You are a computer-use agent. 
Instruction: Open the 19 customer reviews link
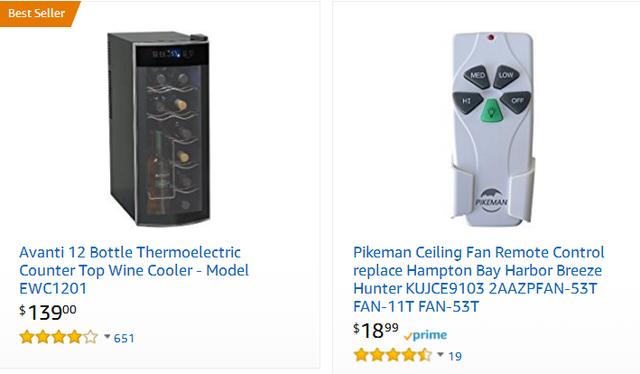coord(455,356)
